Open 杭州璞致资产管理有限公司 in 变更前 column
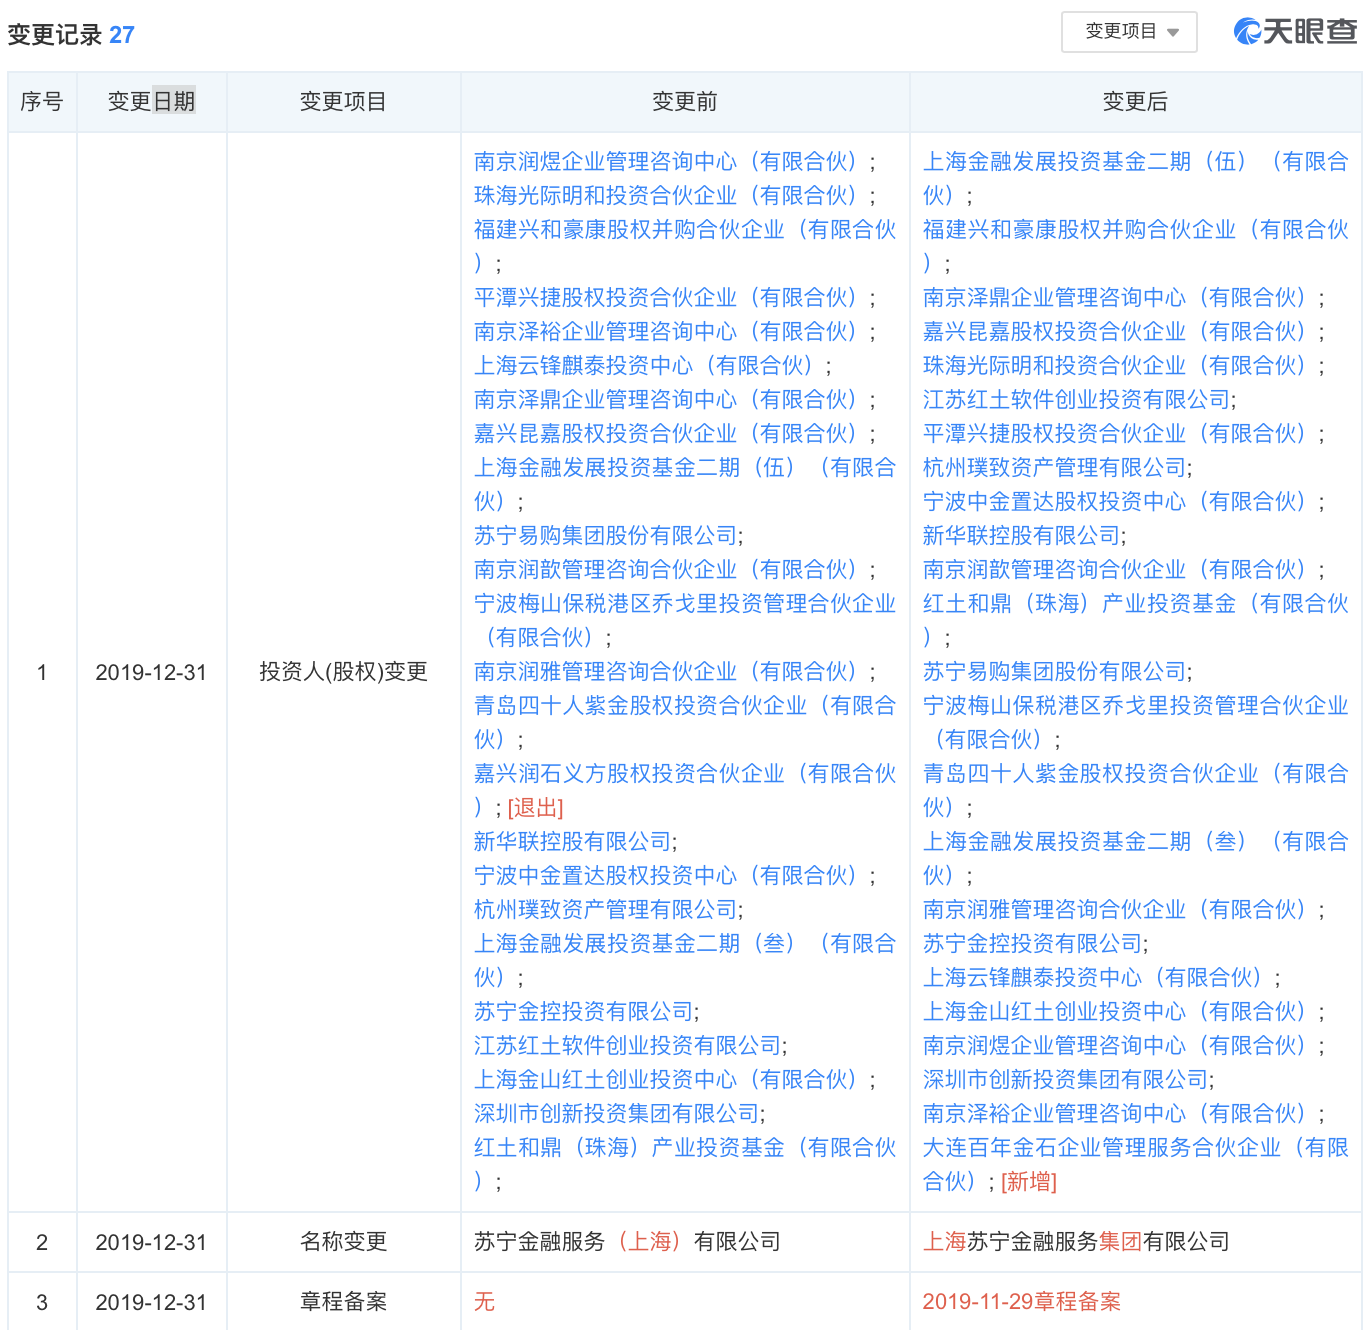 [606, 910]
